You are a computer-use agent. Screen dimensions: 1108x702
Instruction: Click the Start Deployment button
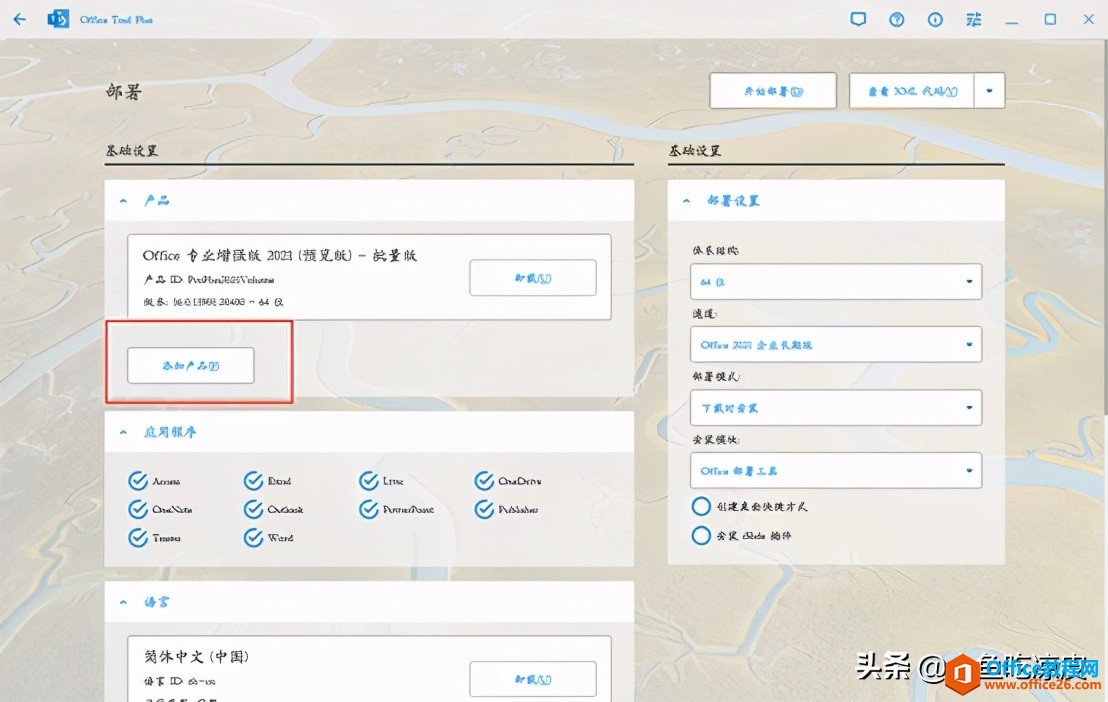pos(772,90)
